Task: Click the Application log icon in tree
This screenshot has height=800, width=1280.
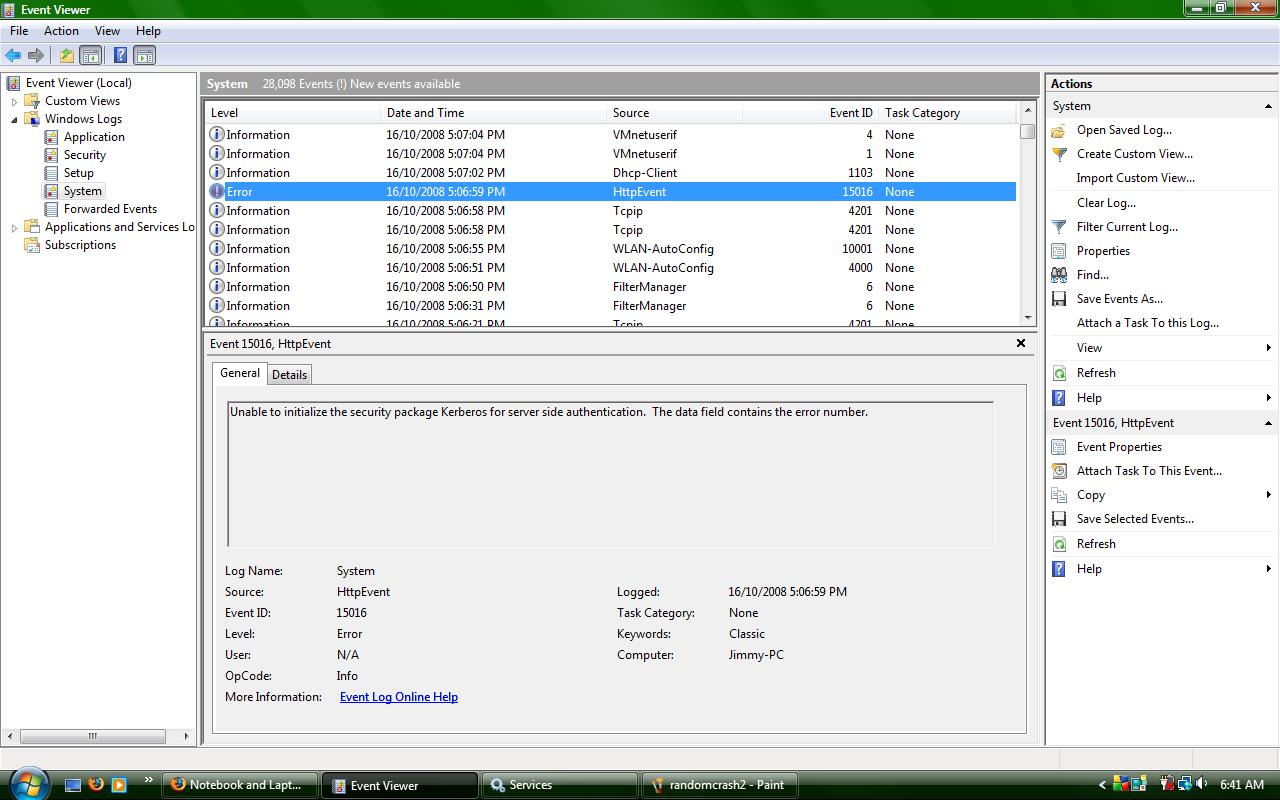Action: pyautogui.click(x=52, y=137)
